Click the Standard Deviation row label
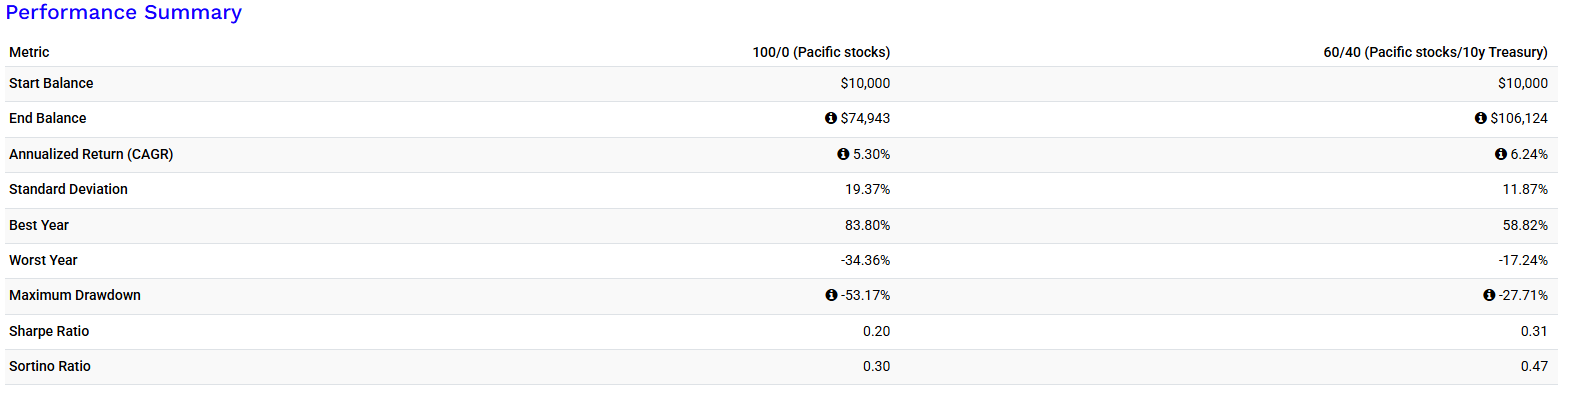The height and width of the screenshot is (394, 1573). click(x=68, y=189)
